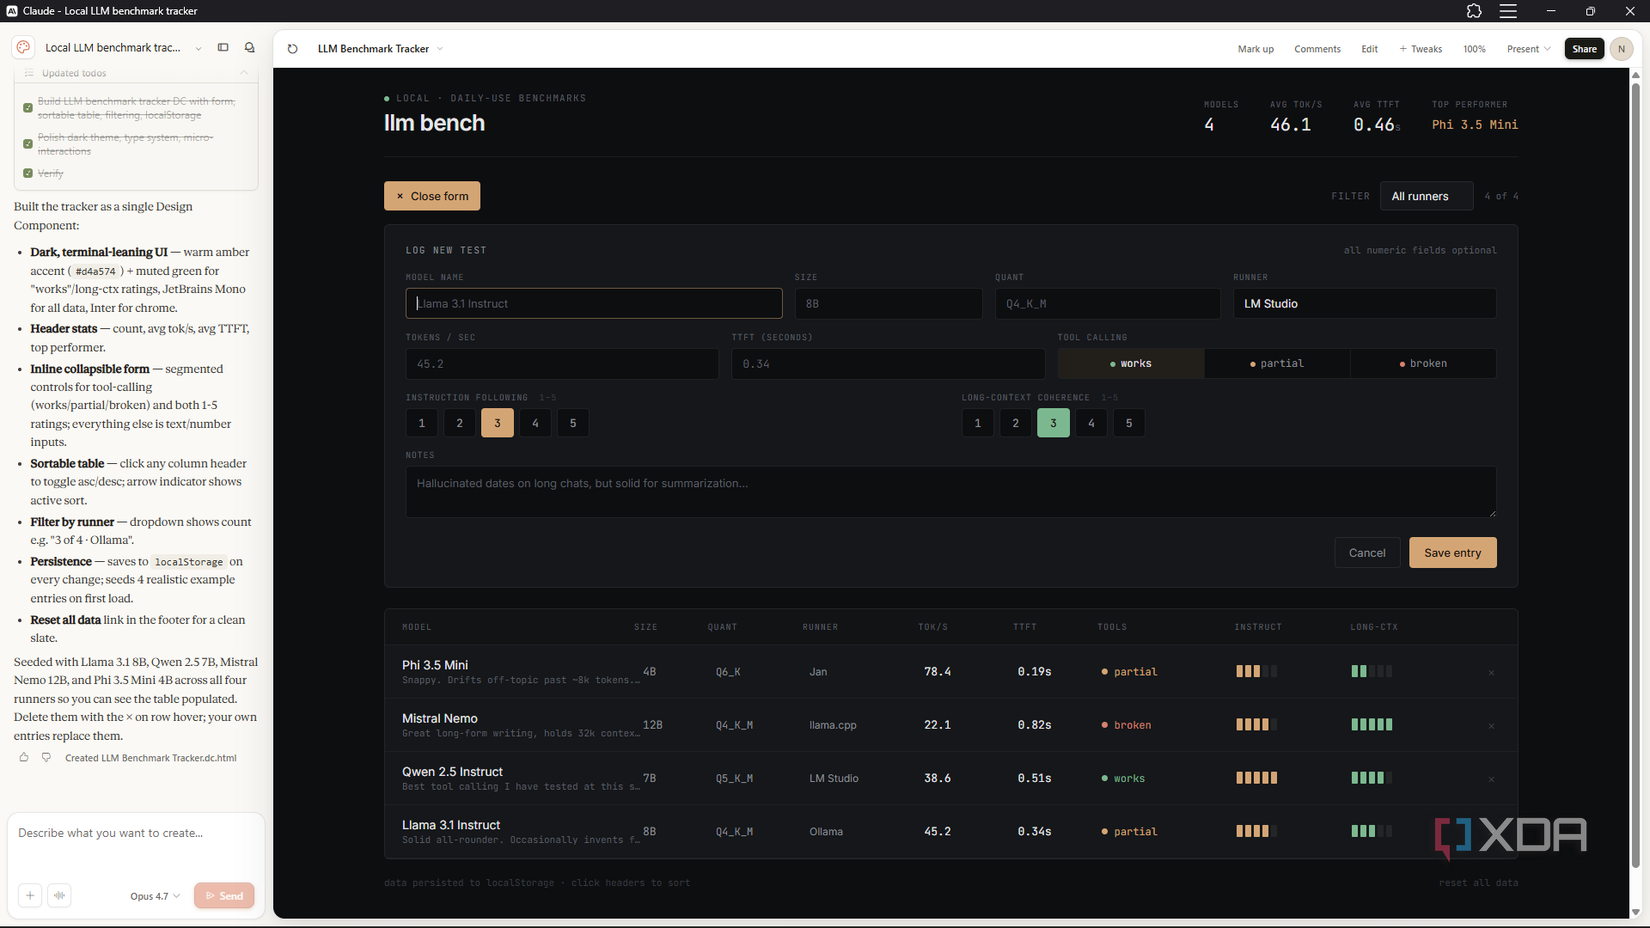
Task: Delete the Mistral Nemo row
Action: tap(1491, 726)
